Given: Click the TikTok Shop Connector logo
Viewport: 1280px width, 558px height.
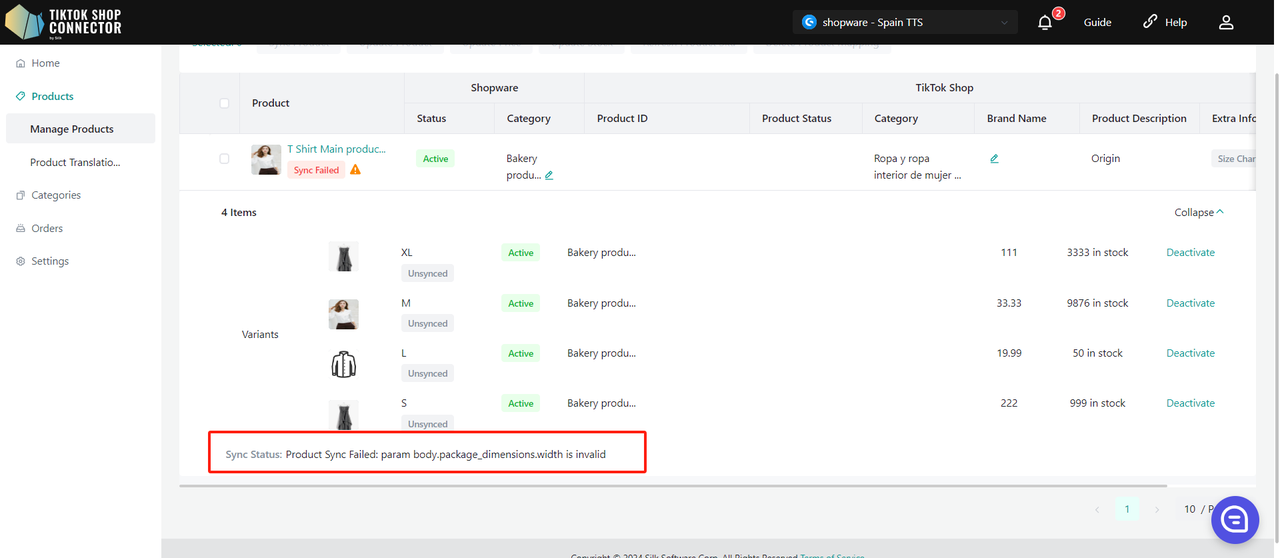Looking at the screenshot, I should (65, 22).
